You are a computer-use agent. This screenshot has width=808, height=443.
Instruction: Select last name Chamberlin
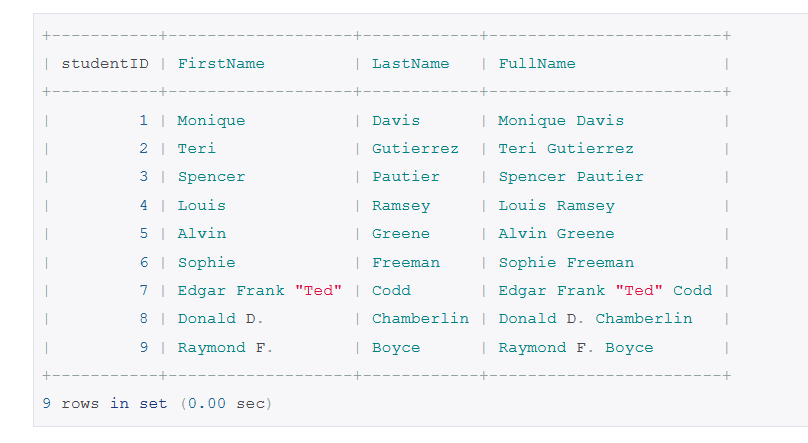[x=420, y=319]
